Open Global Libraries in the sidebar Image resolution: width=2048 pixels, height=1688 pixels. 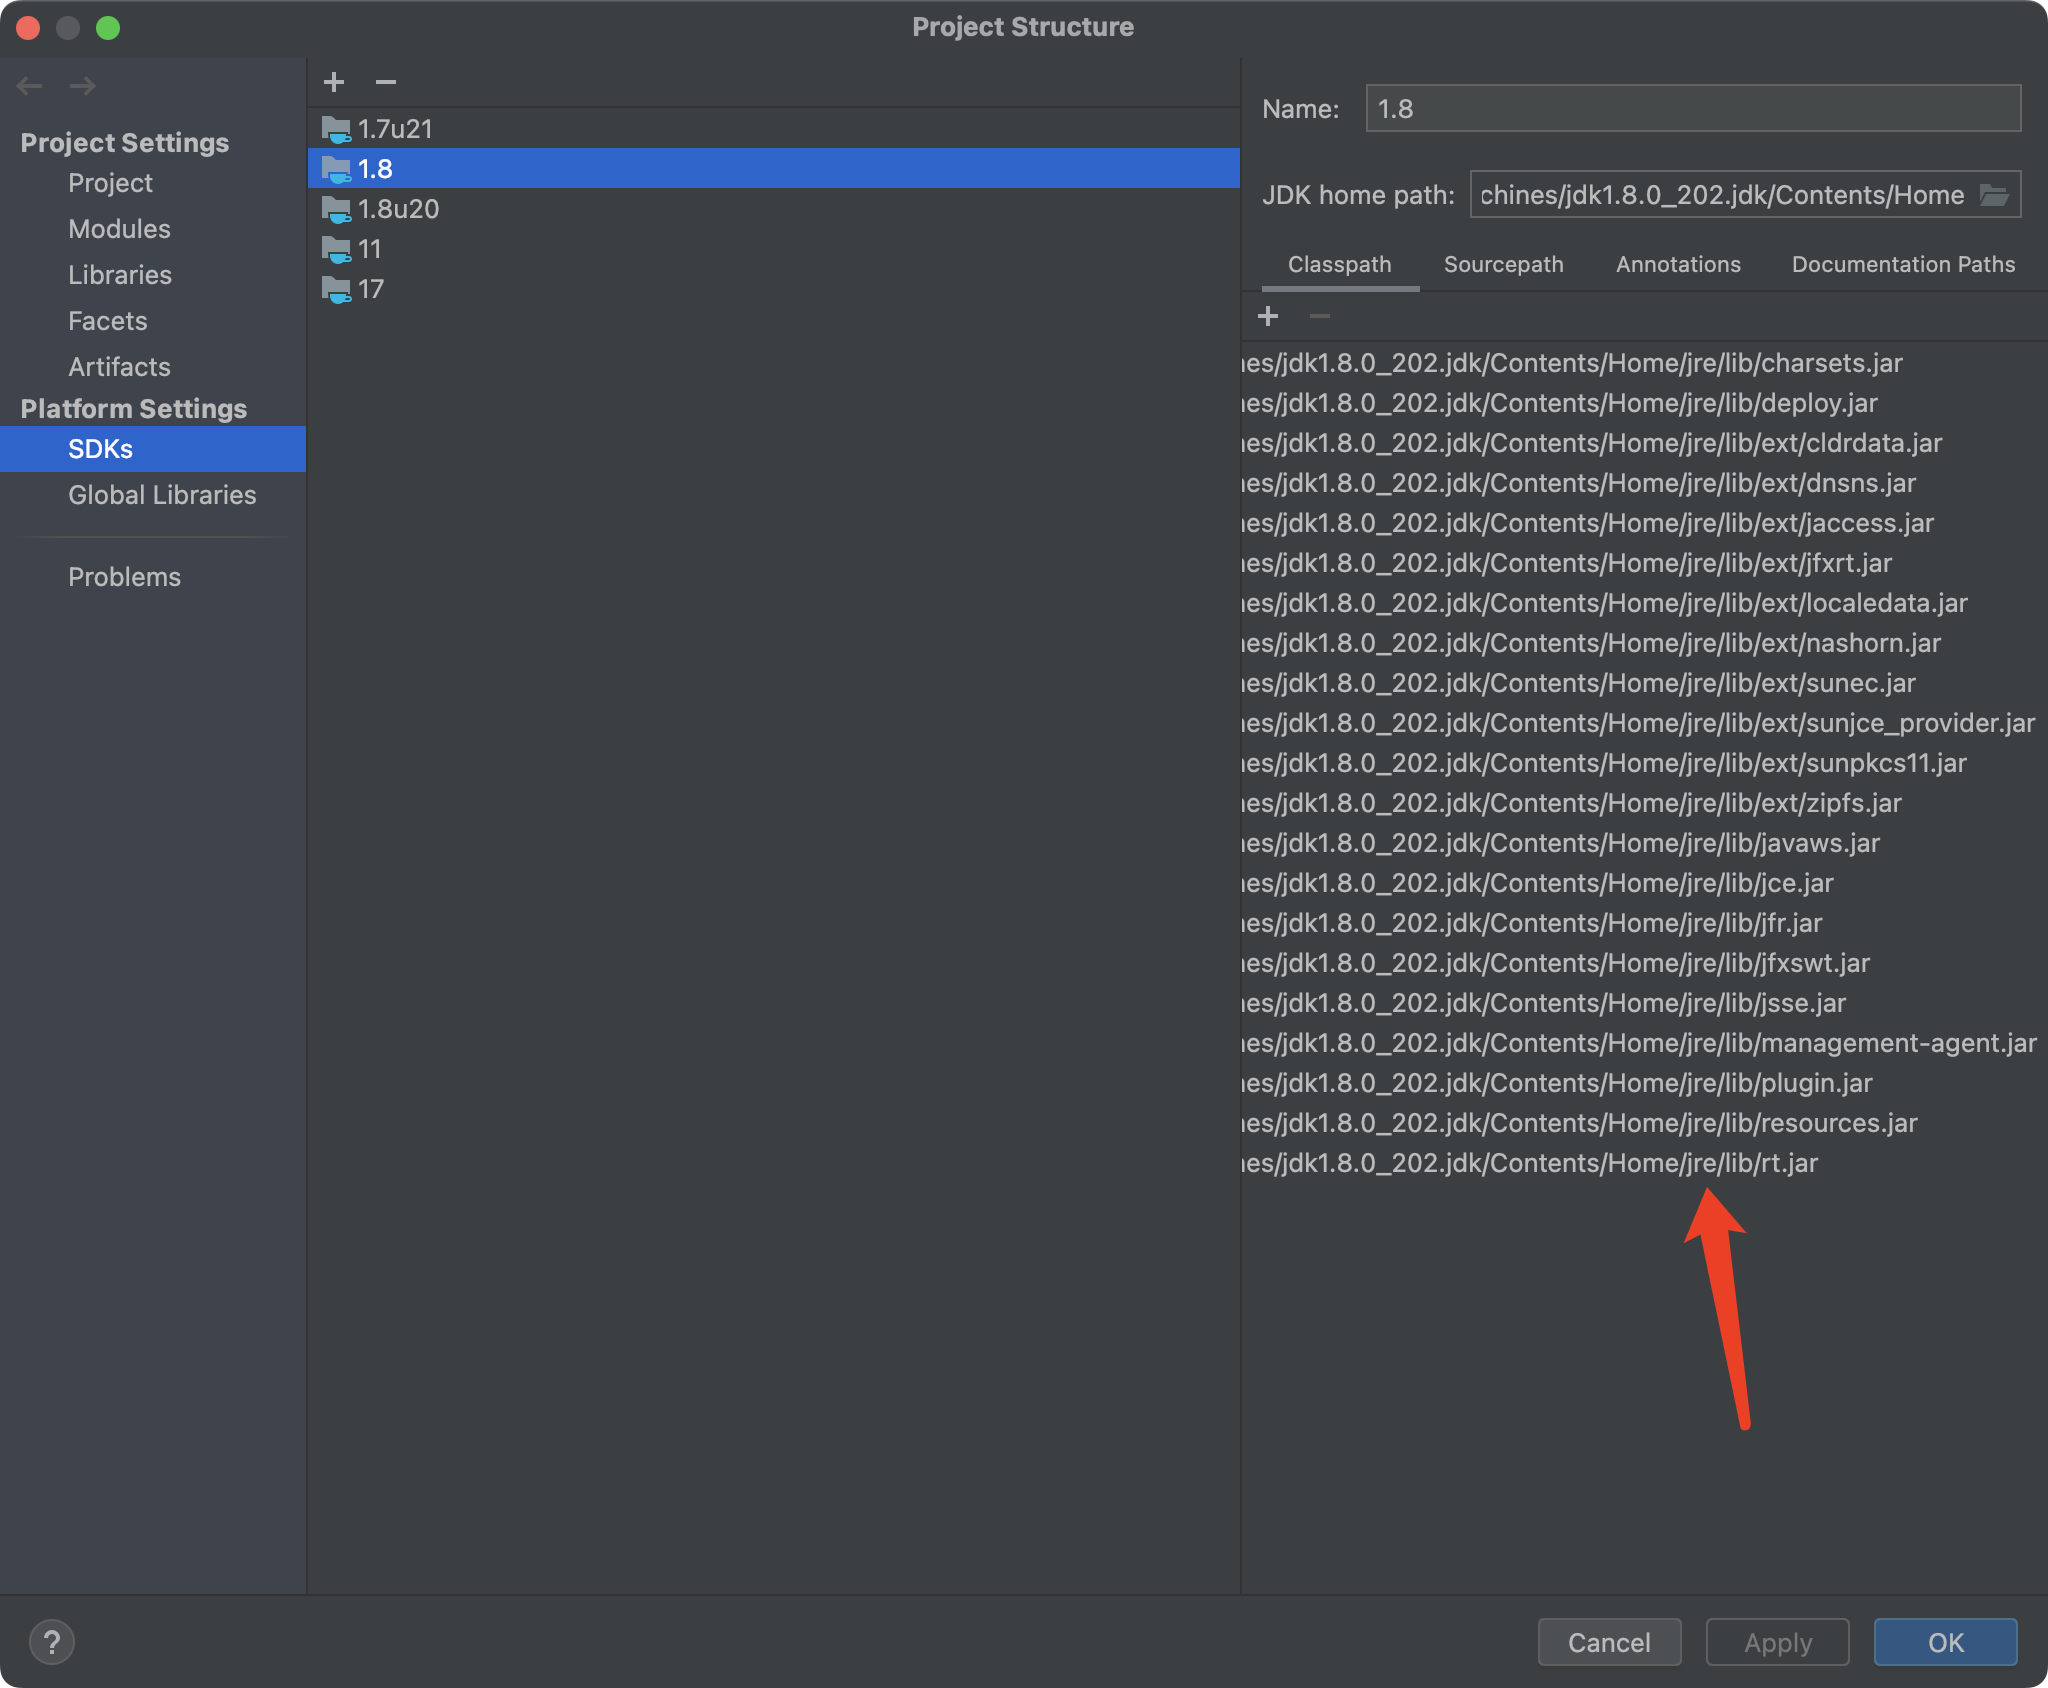click(x=161, y=494)
